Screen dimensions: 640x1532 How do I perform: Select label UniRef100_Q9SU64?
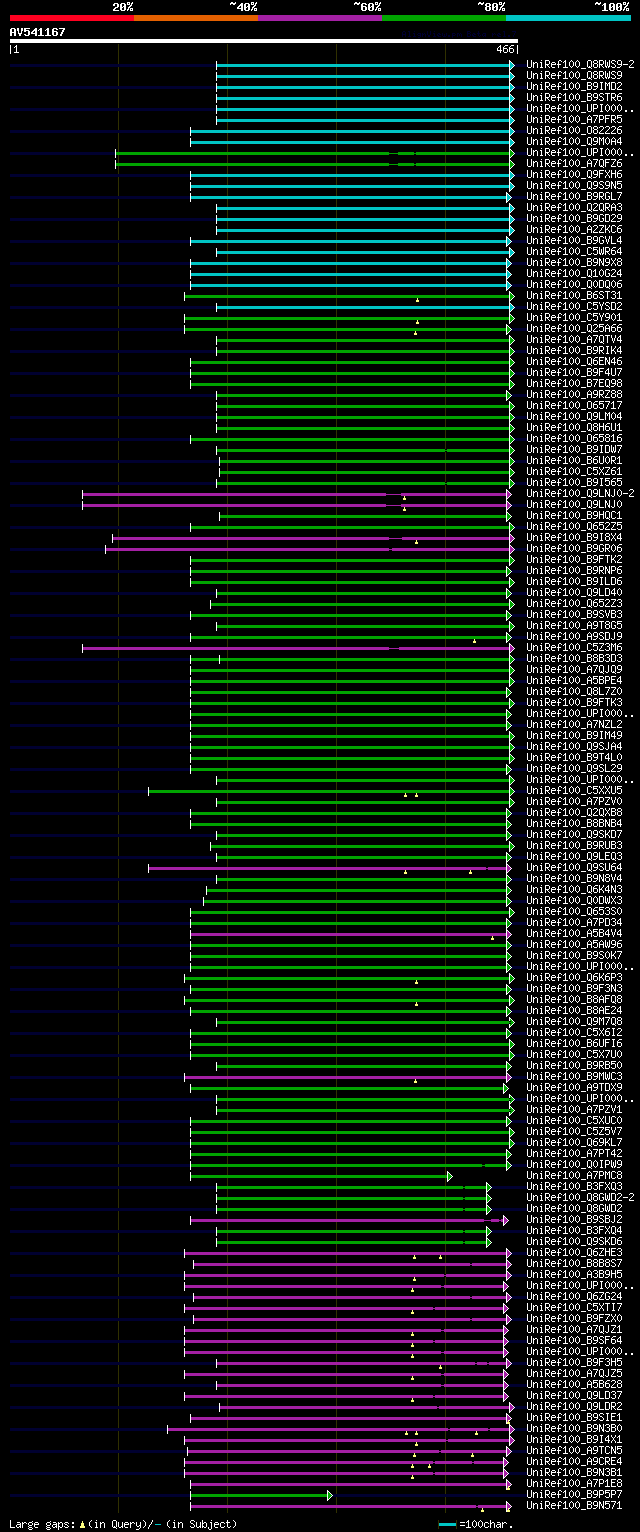click(574, 867)
